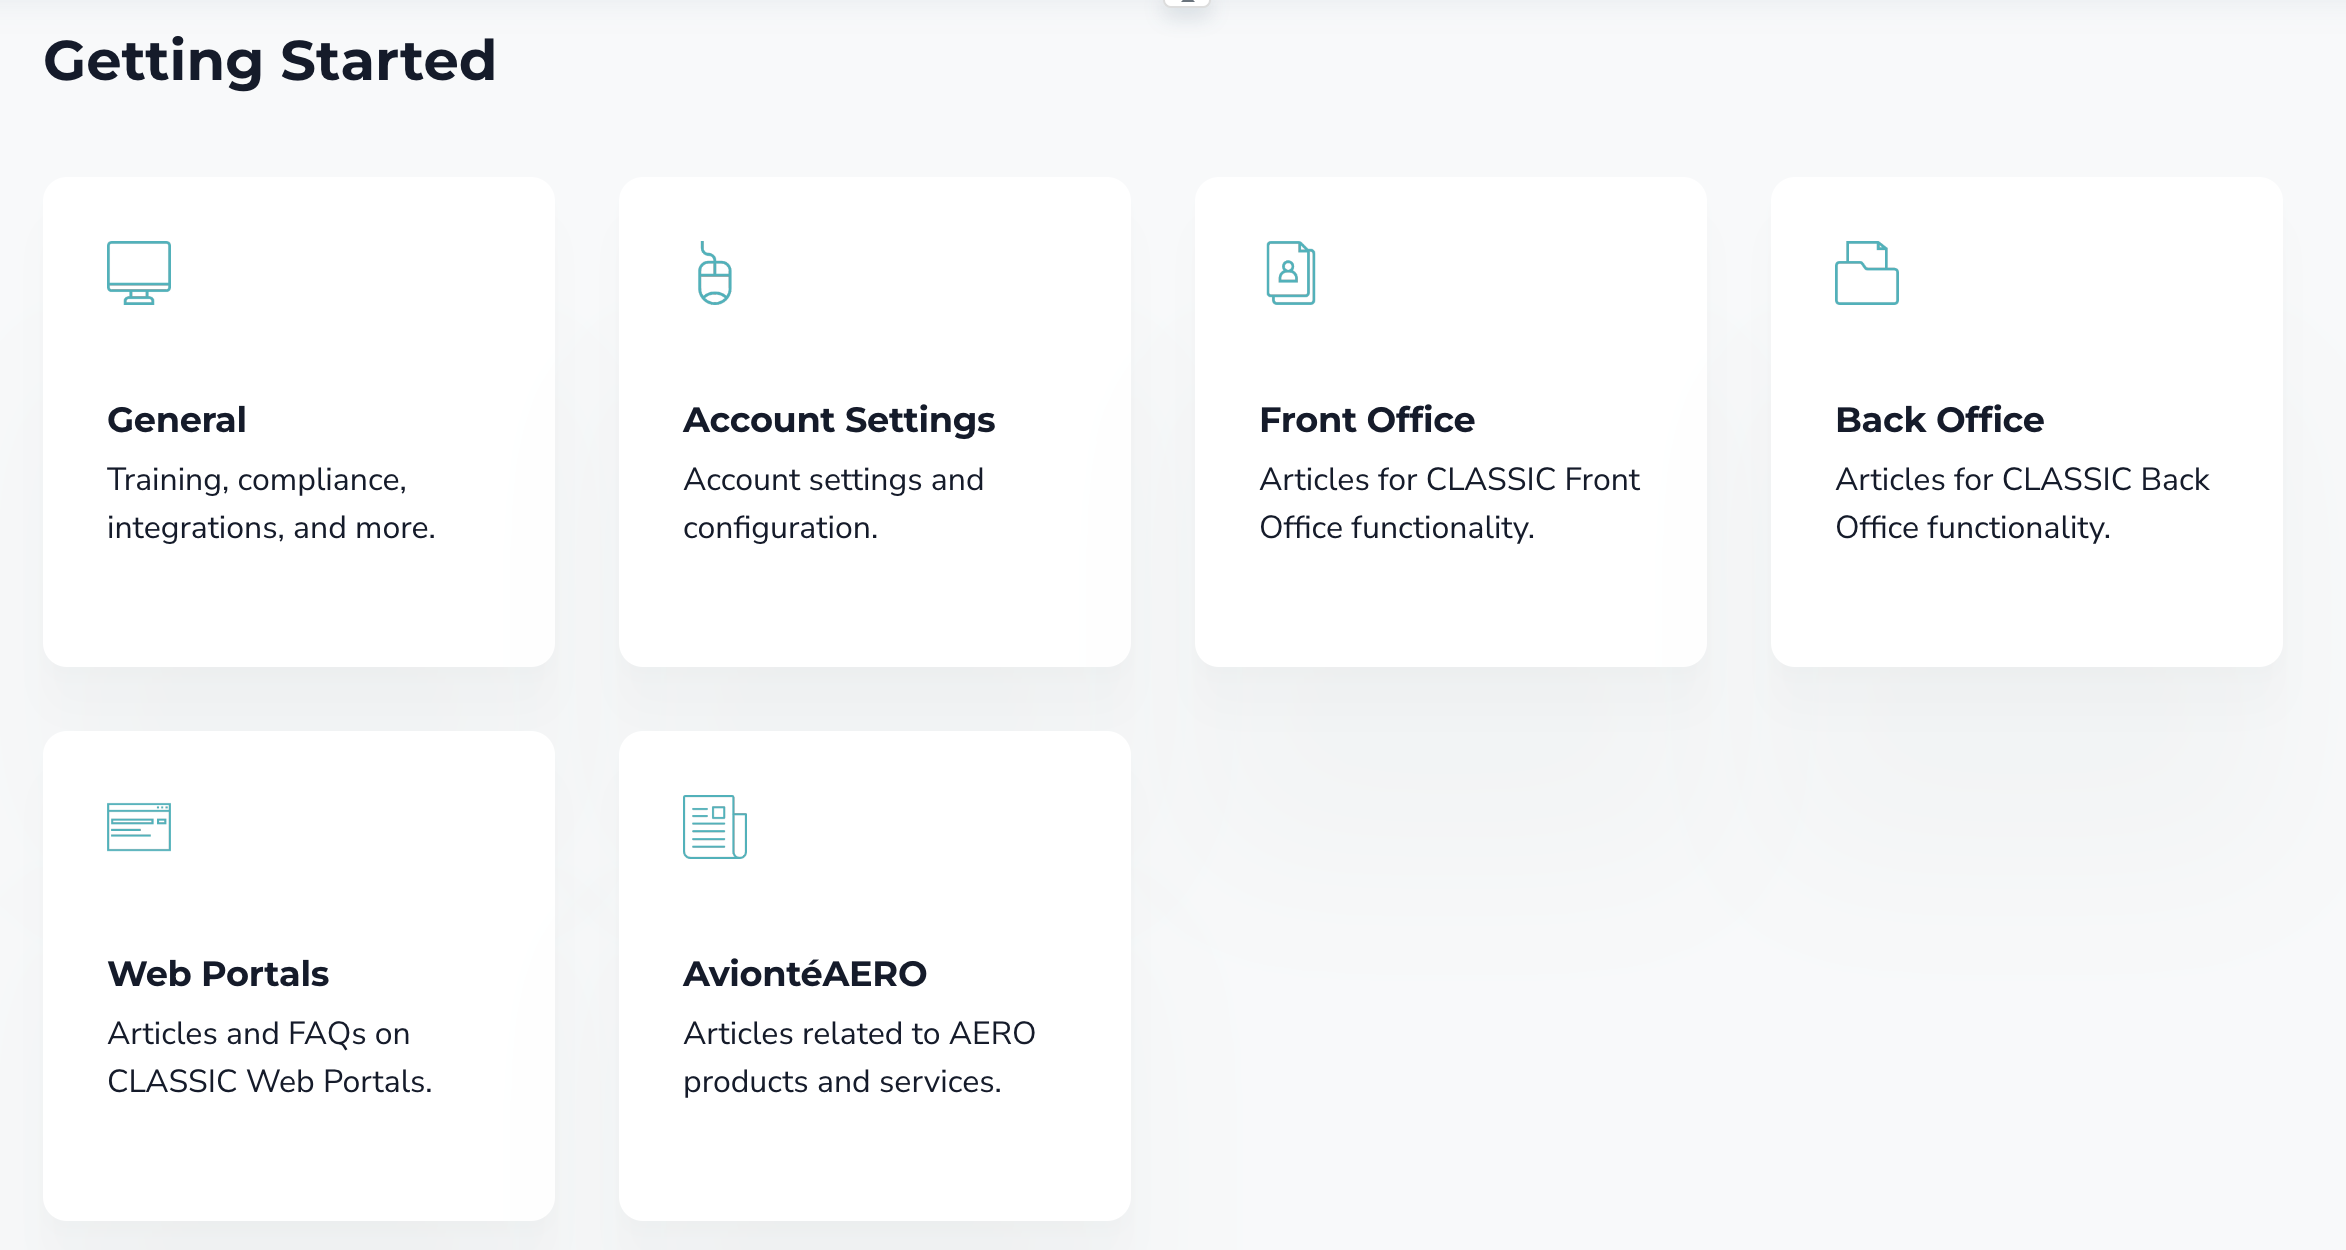Image resolution: width=2346 pixels, height=1250 pixels.
Task: Click the Getting Started heading
Action: [x=270, y=61]
